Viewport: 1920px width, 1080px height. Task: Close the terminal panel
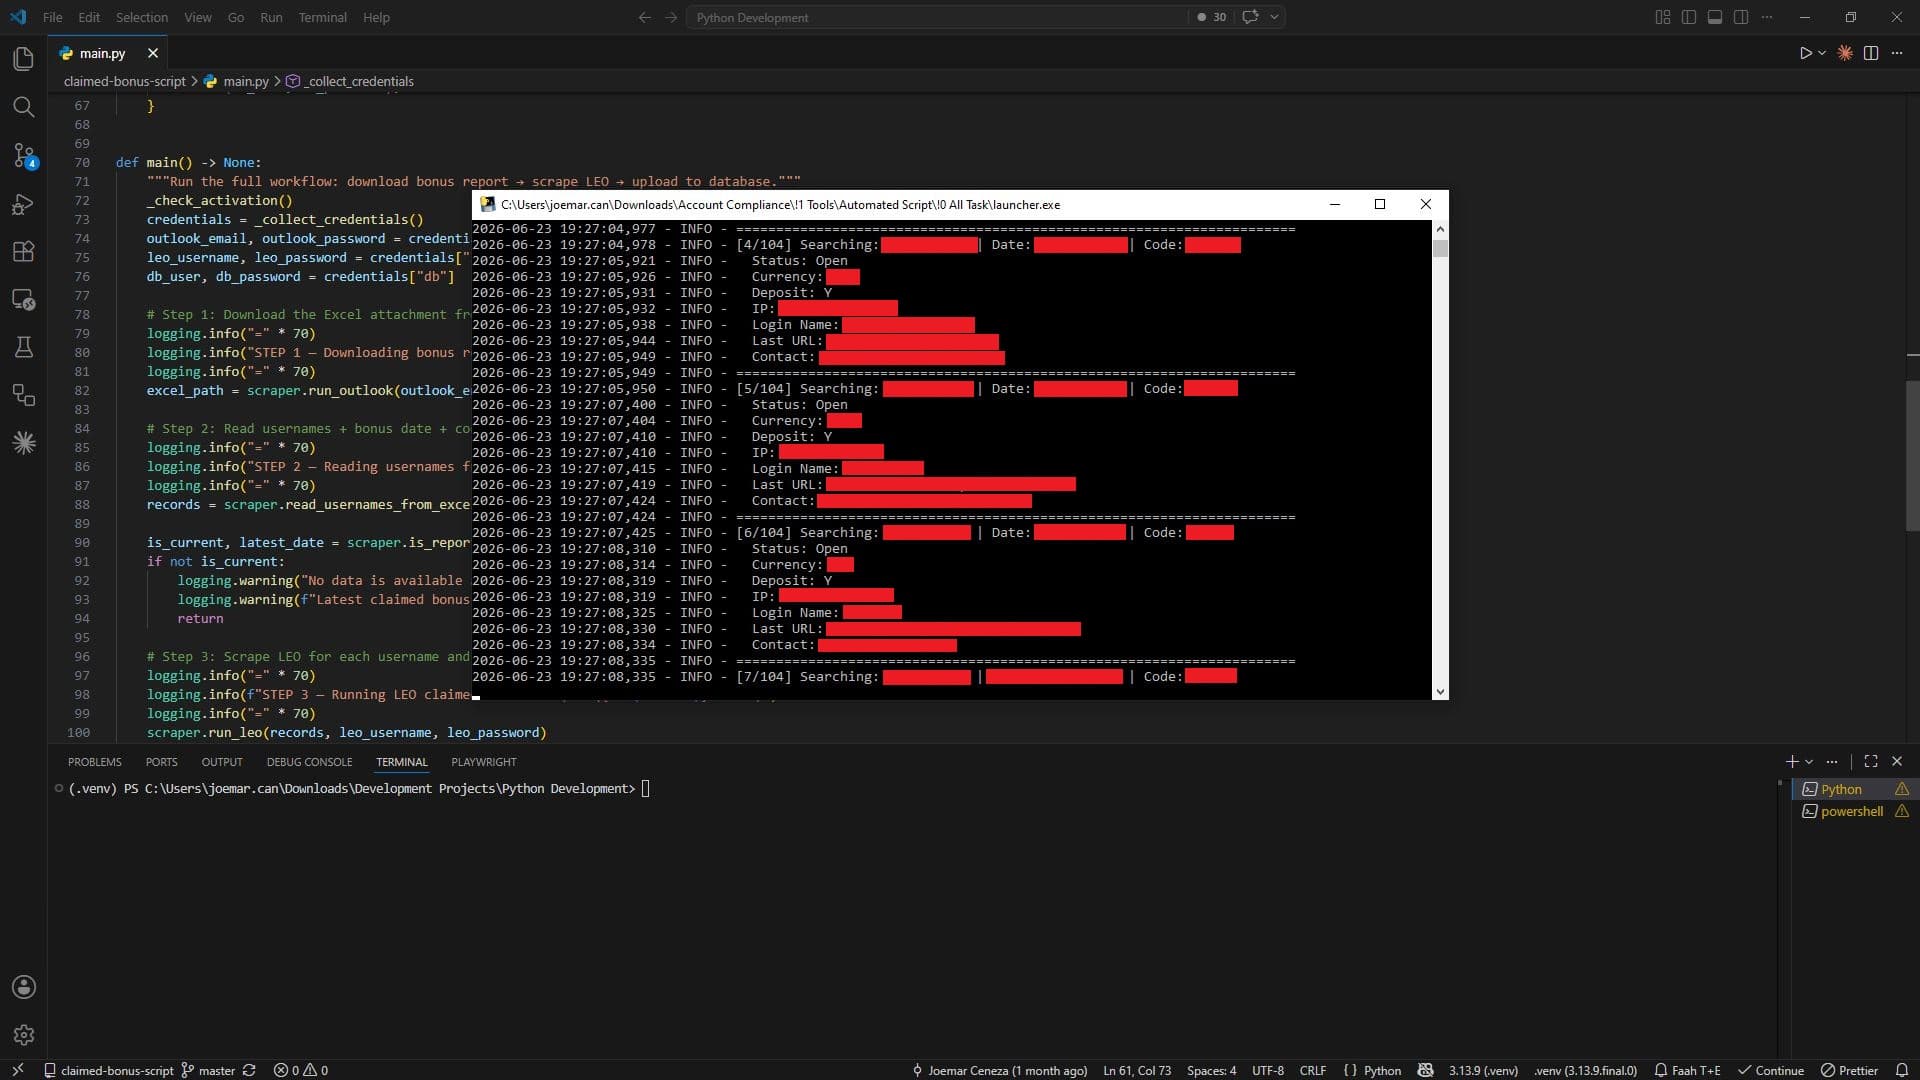[x=1897, y=762]
